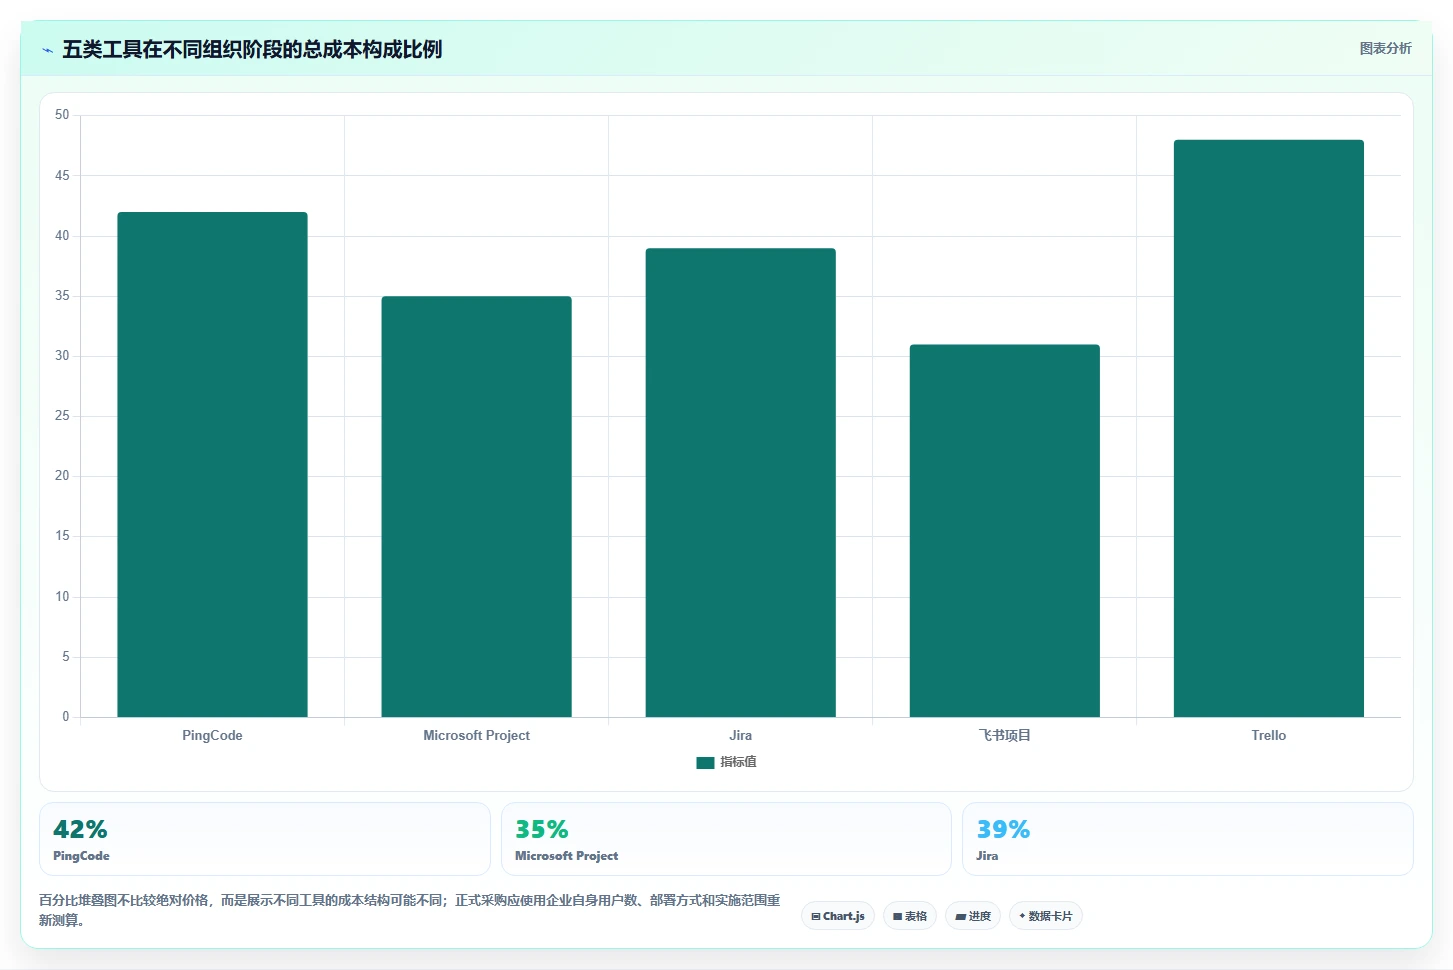Open the 39% Jira data card
Screen dimensions: 1453x970
coord(1187,839)
